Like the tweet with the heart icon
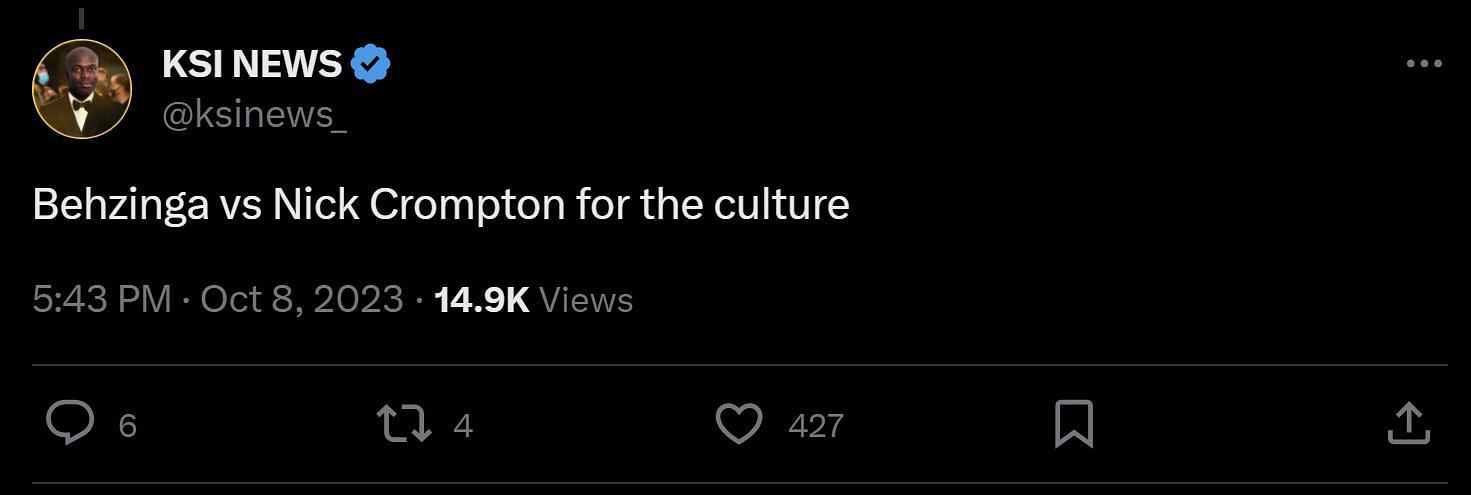Image resolution: width=1471 pixels, height=495 pixels. pyautogui.click(x=740, y=425)
